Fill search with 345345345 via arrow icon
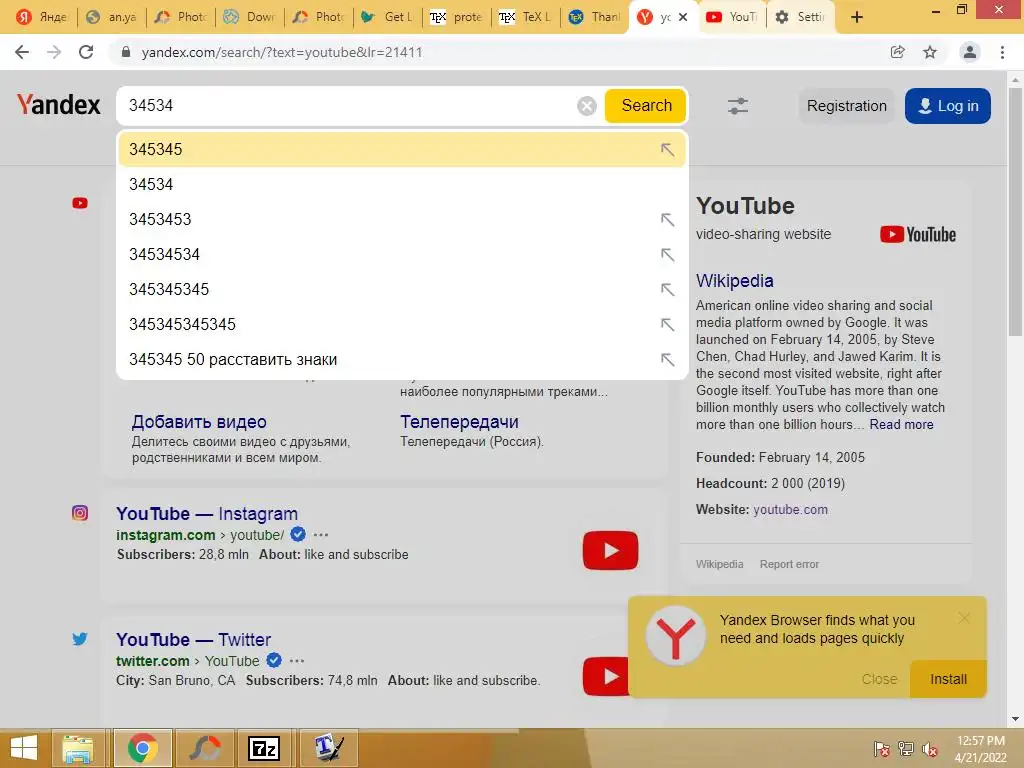Viewport: 1024px width, 768px height. pyautogui.click(x=667, y=289)
